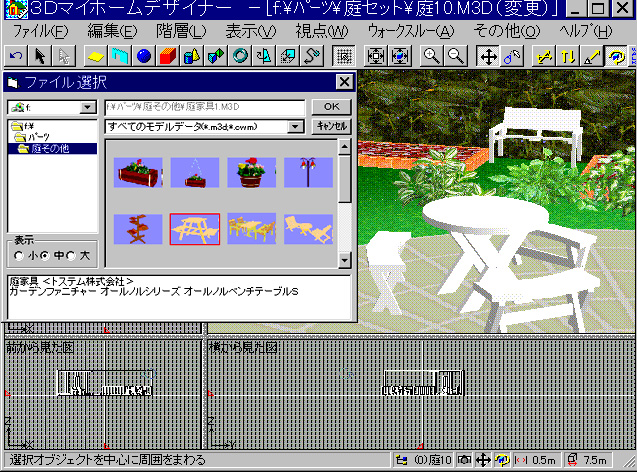
Task: Select the black arrow selection tool
Action: coord(40,56)
